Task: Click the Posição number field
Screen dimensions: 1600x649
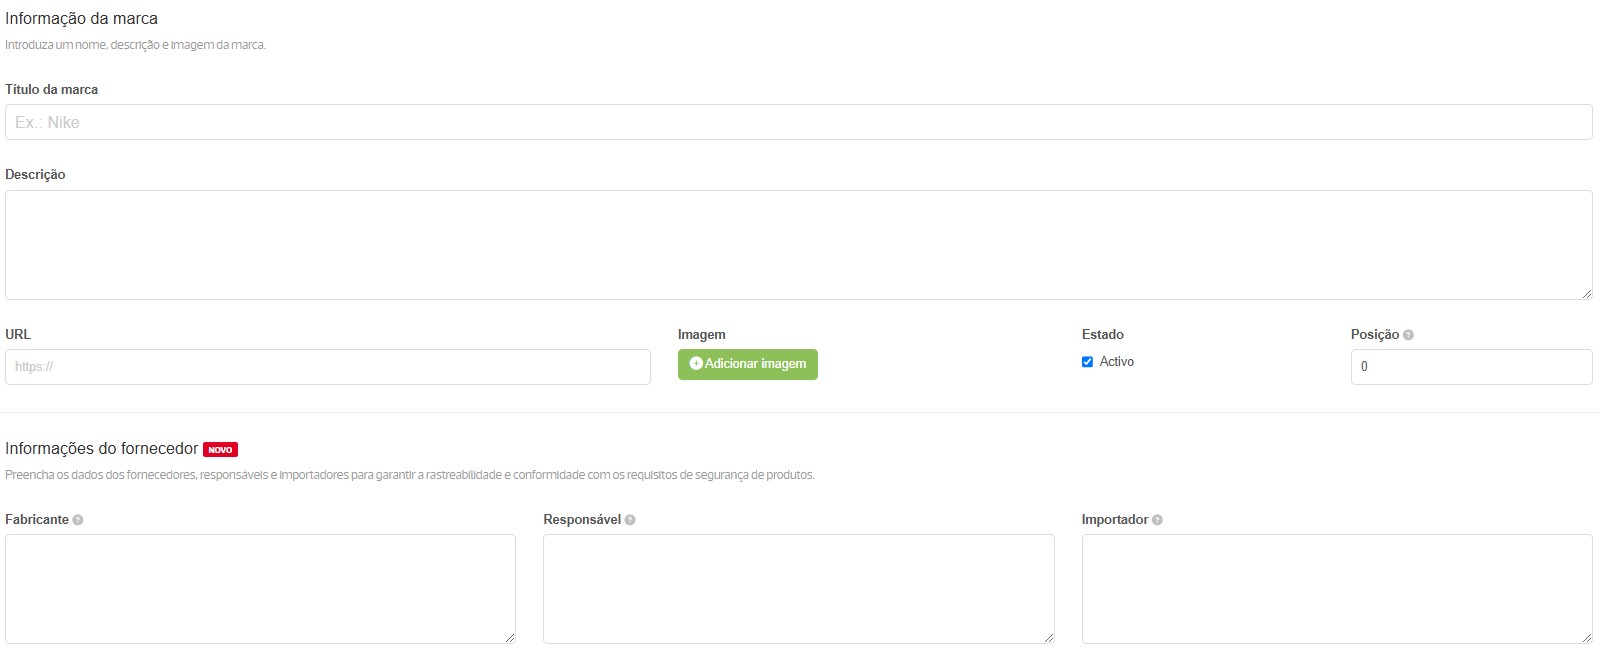Action: coord(1470,367)
